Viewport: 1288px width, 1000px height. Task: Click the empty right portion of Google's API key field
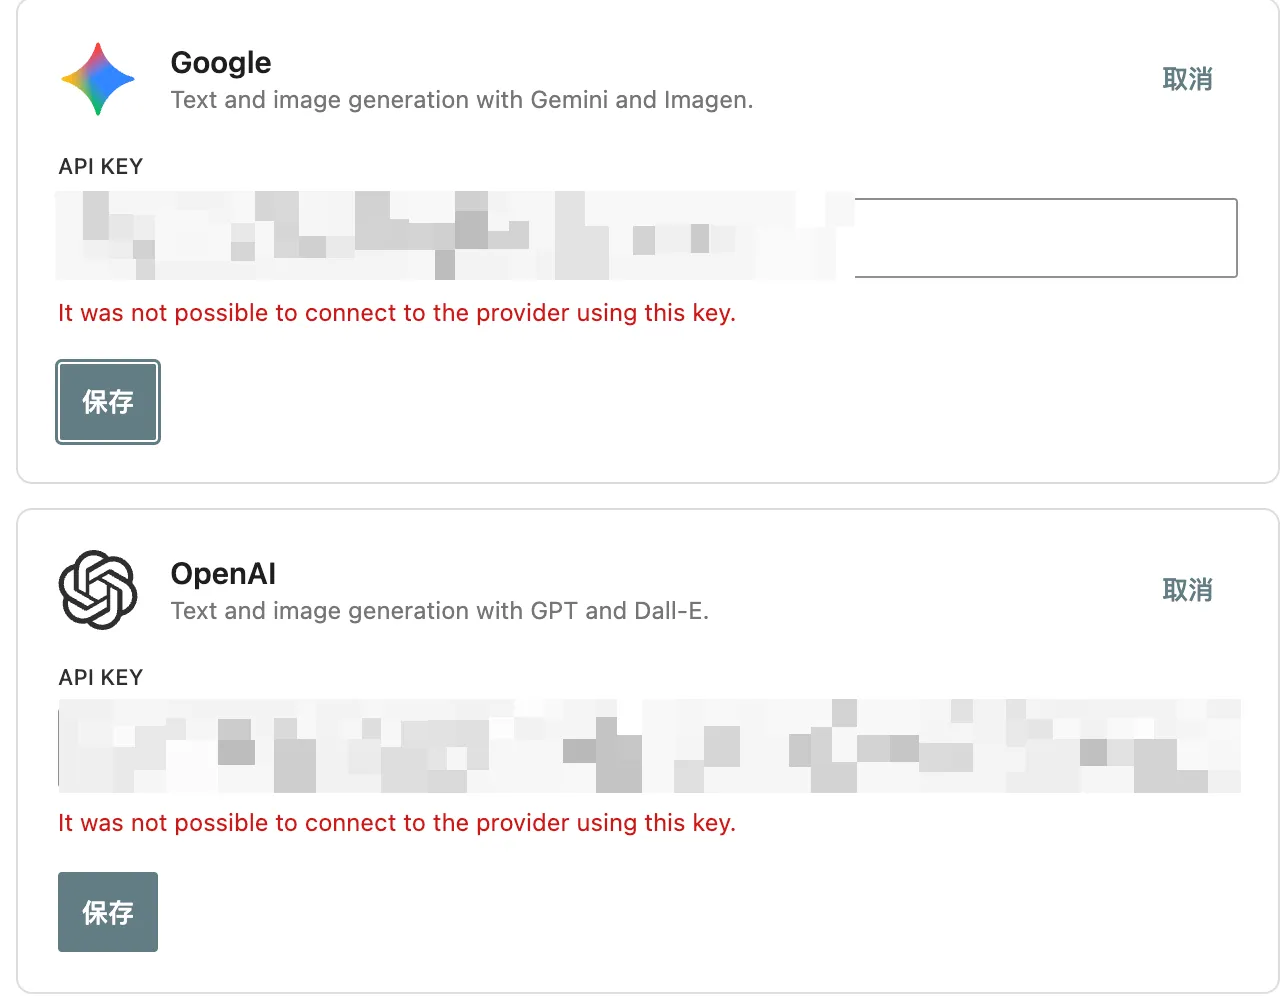[x=1045, y=238]
